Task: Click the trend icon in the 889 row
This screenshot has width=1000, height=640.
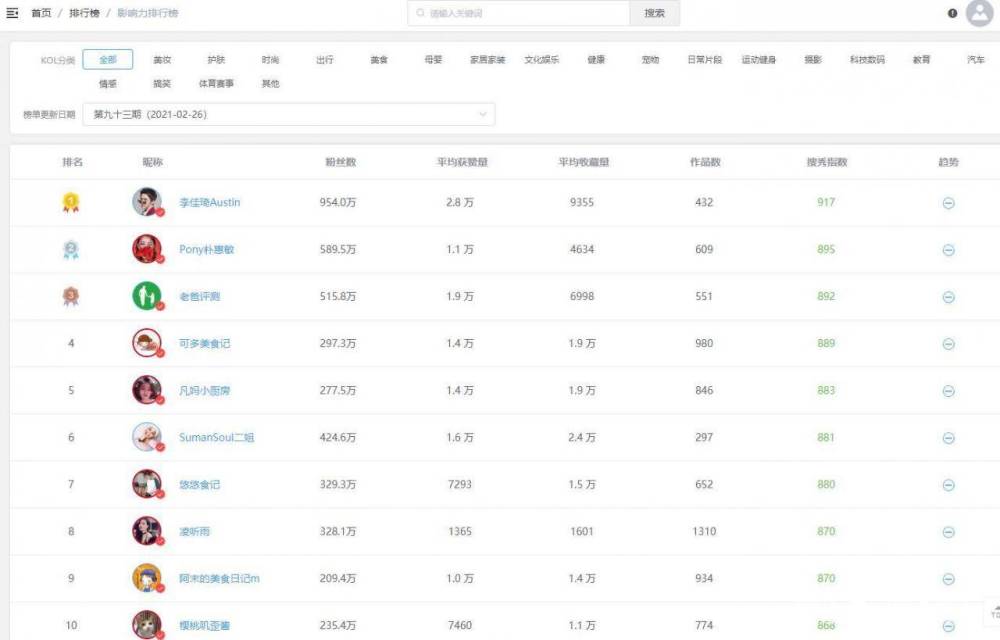Action: (x=948, y=344)
